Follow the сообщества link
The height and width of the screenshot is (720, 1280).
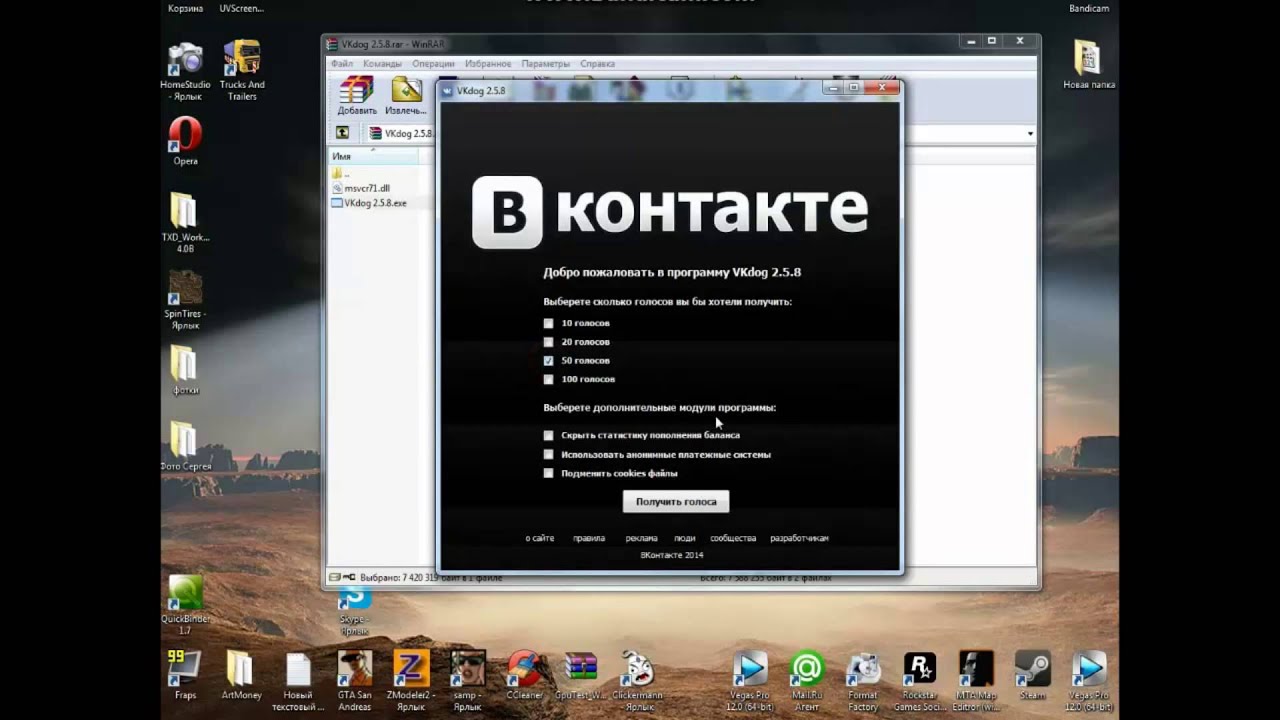pos(733,538)
